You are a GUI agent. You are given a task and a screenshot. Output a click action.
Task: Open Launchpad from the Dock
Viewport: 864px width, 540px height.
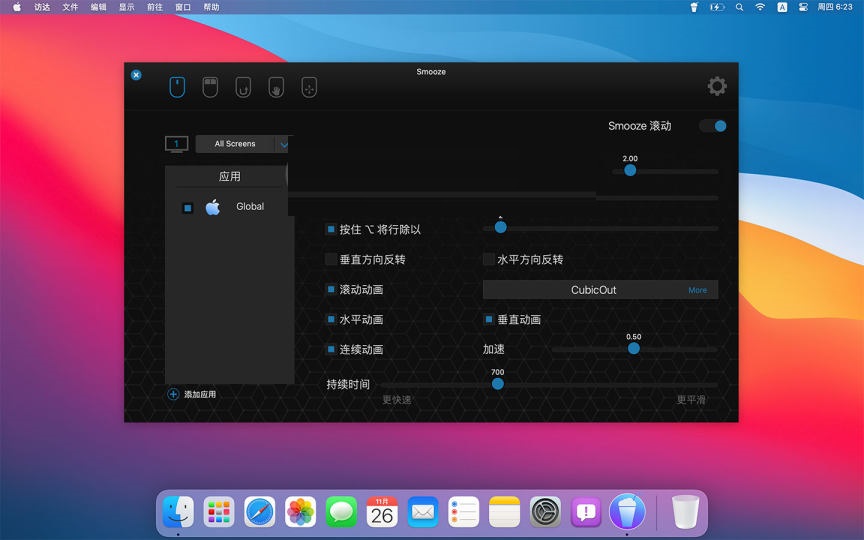coord(219,512)
